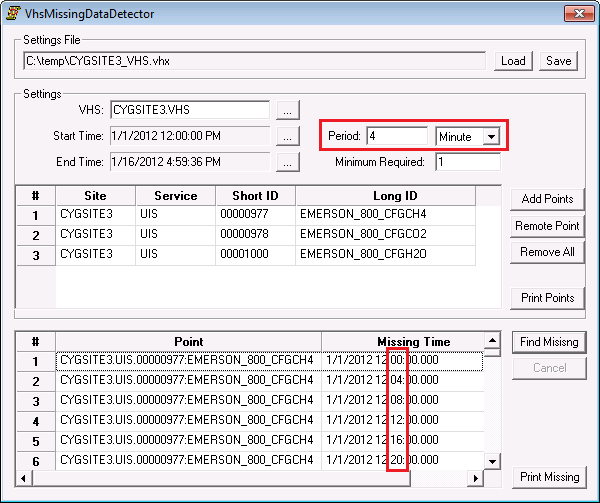Click the results vertical scrollbar up arrow
This screenshot has width=600, height=503.
492,340
